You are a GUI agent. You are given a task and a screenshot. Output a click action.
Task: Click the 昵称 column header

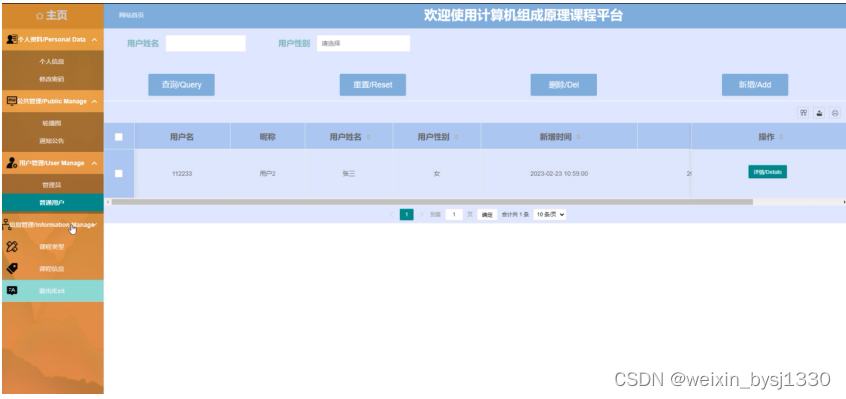268,137
